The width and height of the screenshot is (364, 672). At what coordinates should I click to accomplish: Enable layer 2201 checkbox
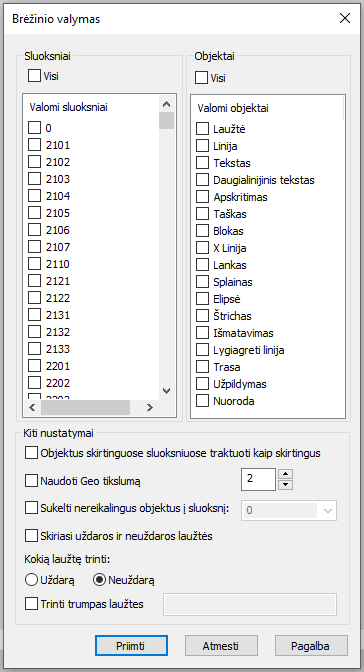[x=34, y=366]
